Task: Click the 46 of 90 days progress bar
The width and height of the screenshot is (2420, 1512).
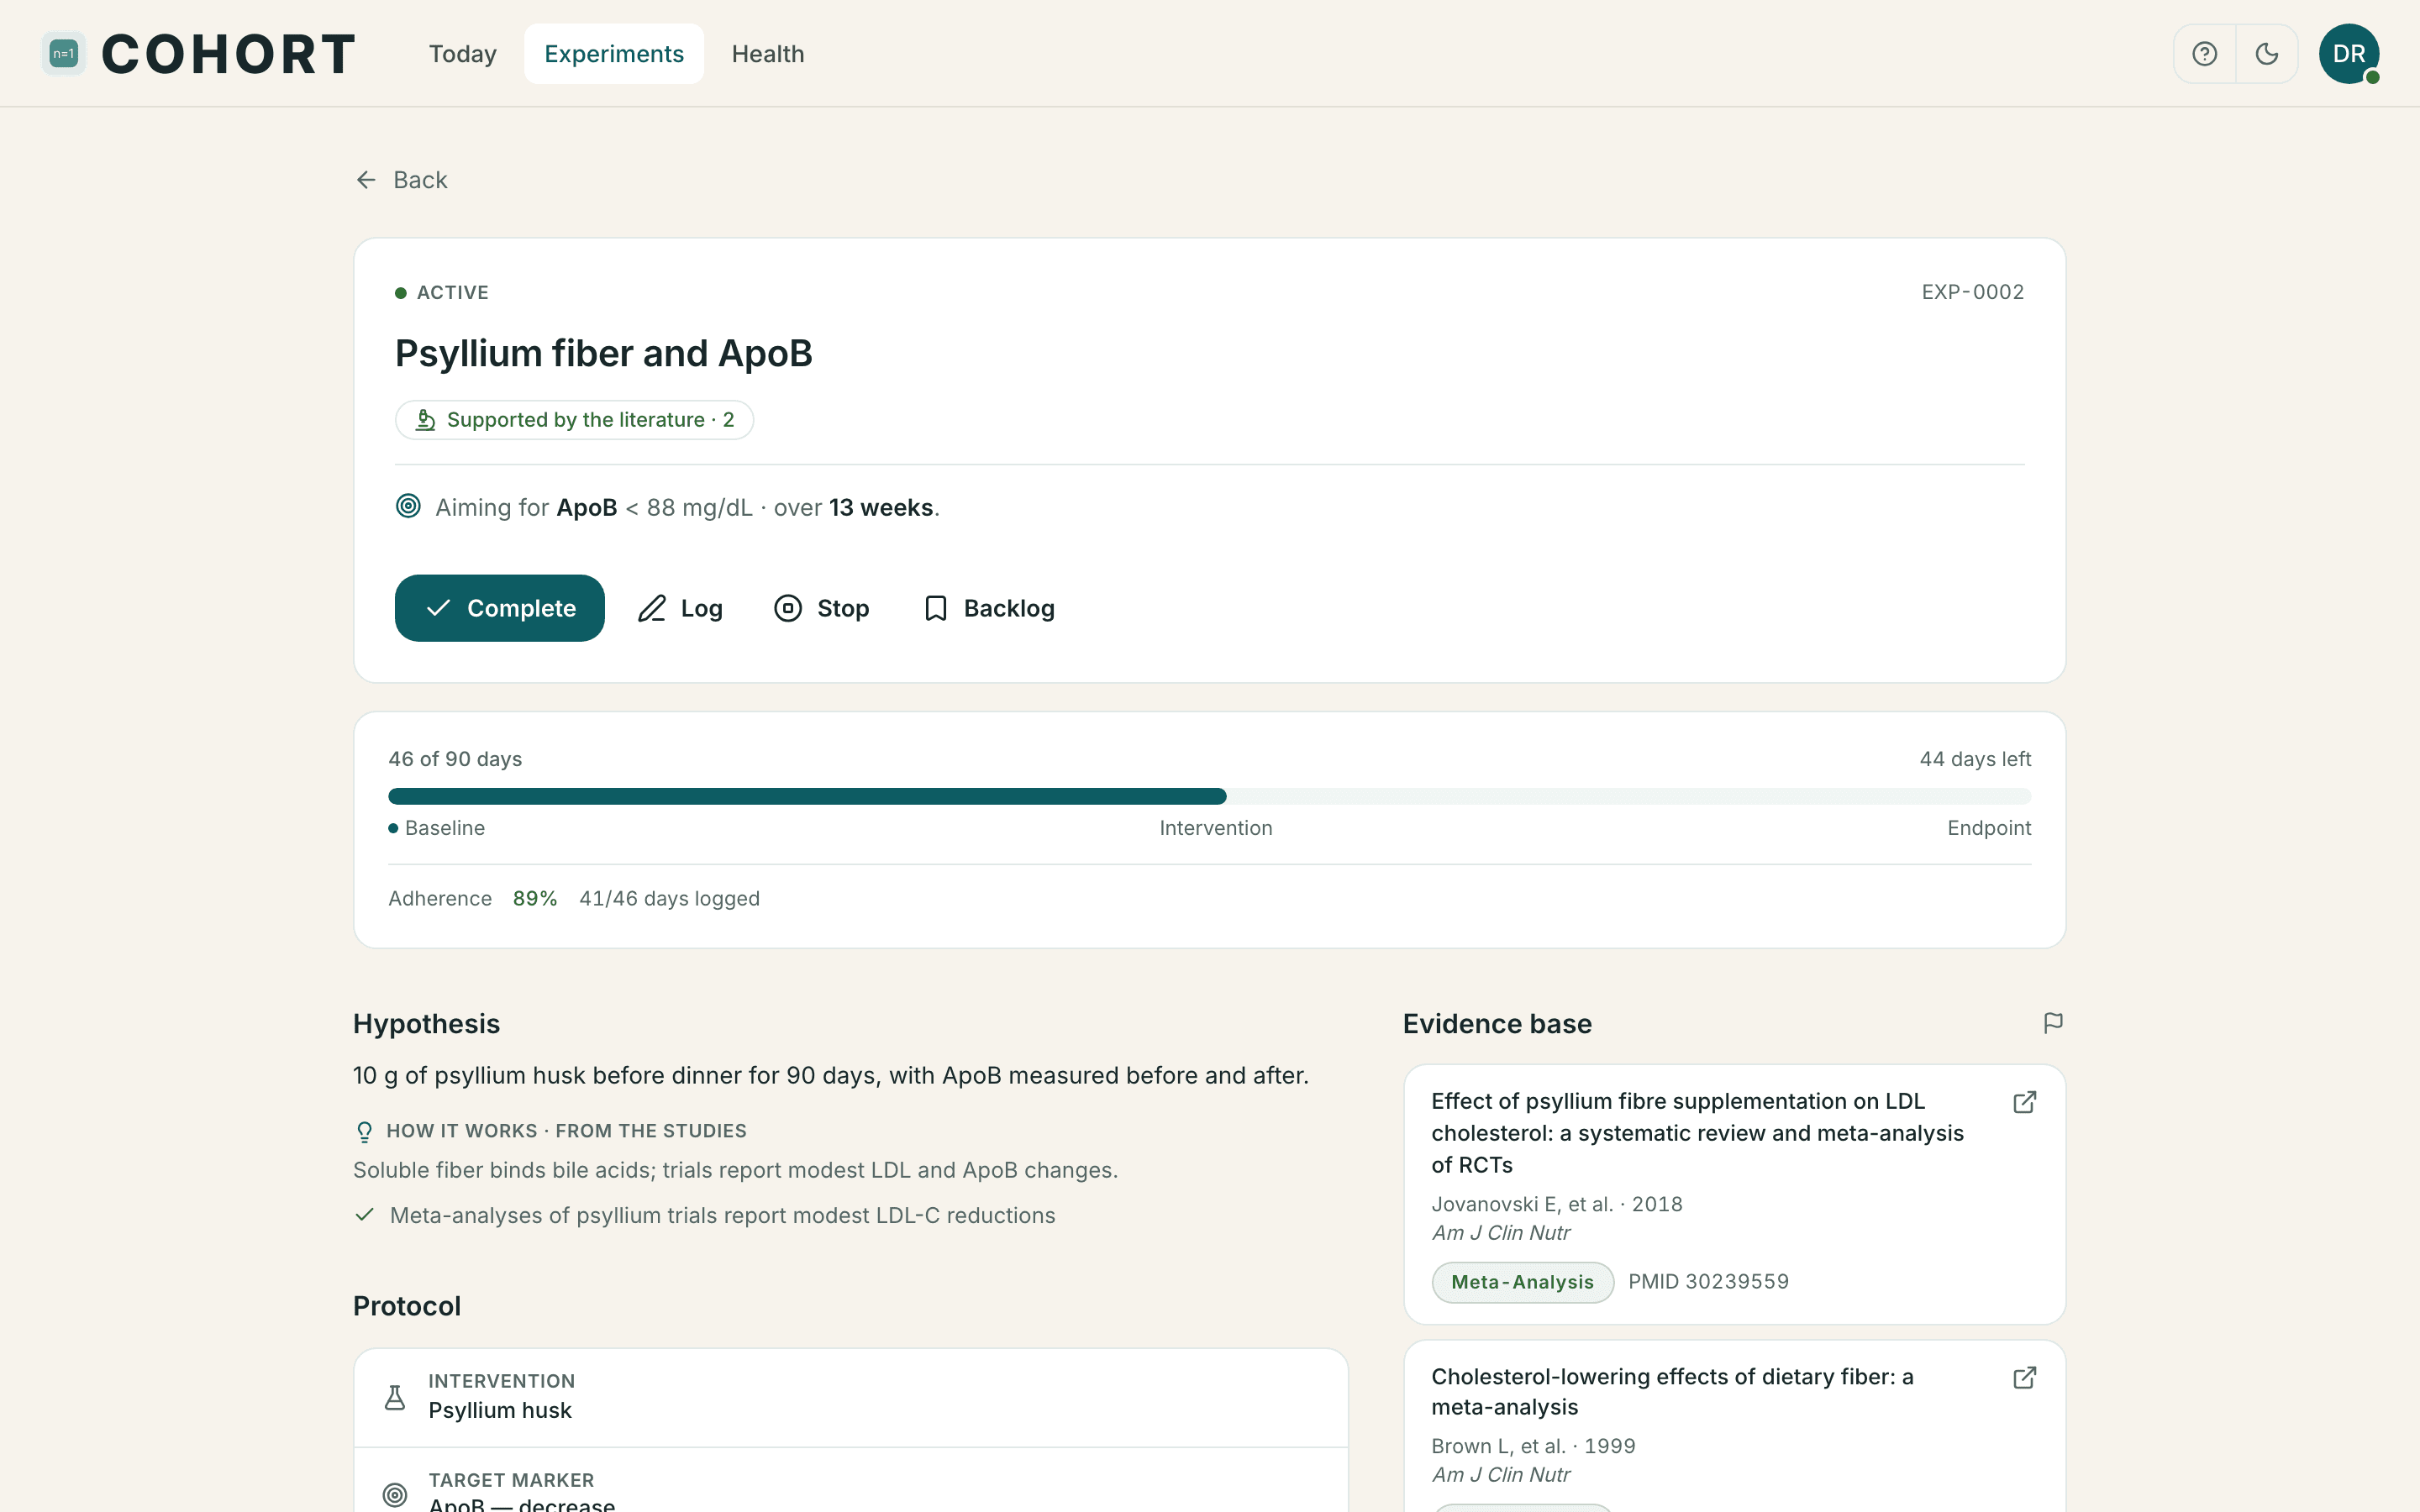Action: [x=1210, y=796]
